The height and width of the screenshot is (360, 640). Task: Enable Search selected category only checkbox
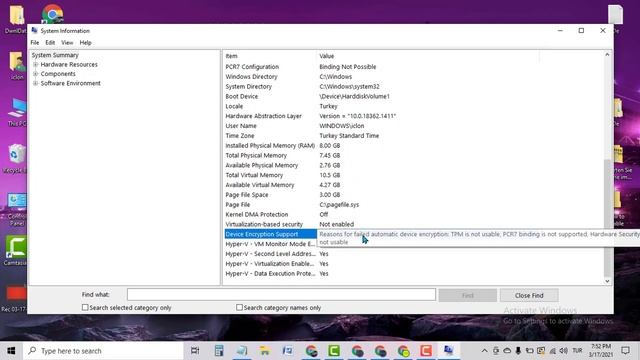pyautogui.click(x=85, y=307)
